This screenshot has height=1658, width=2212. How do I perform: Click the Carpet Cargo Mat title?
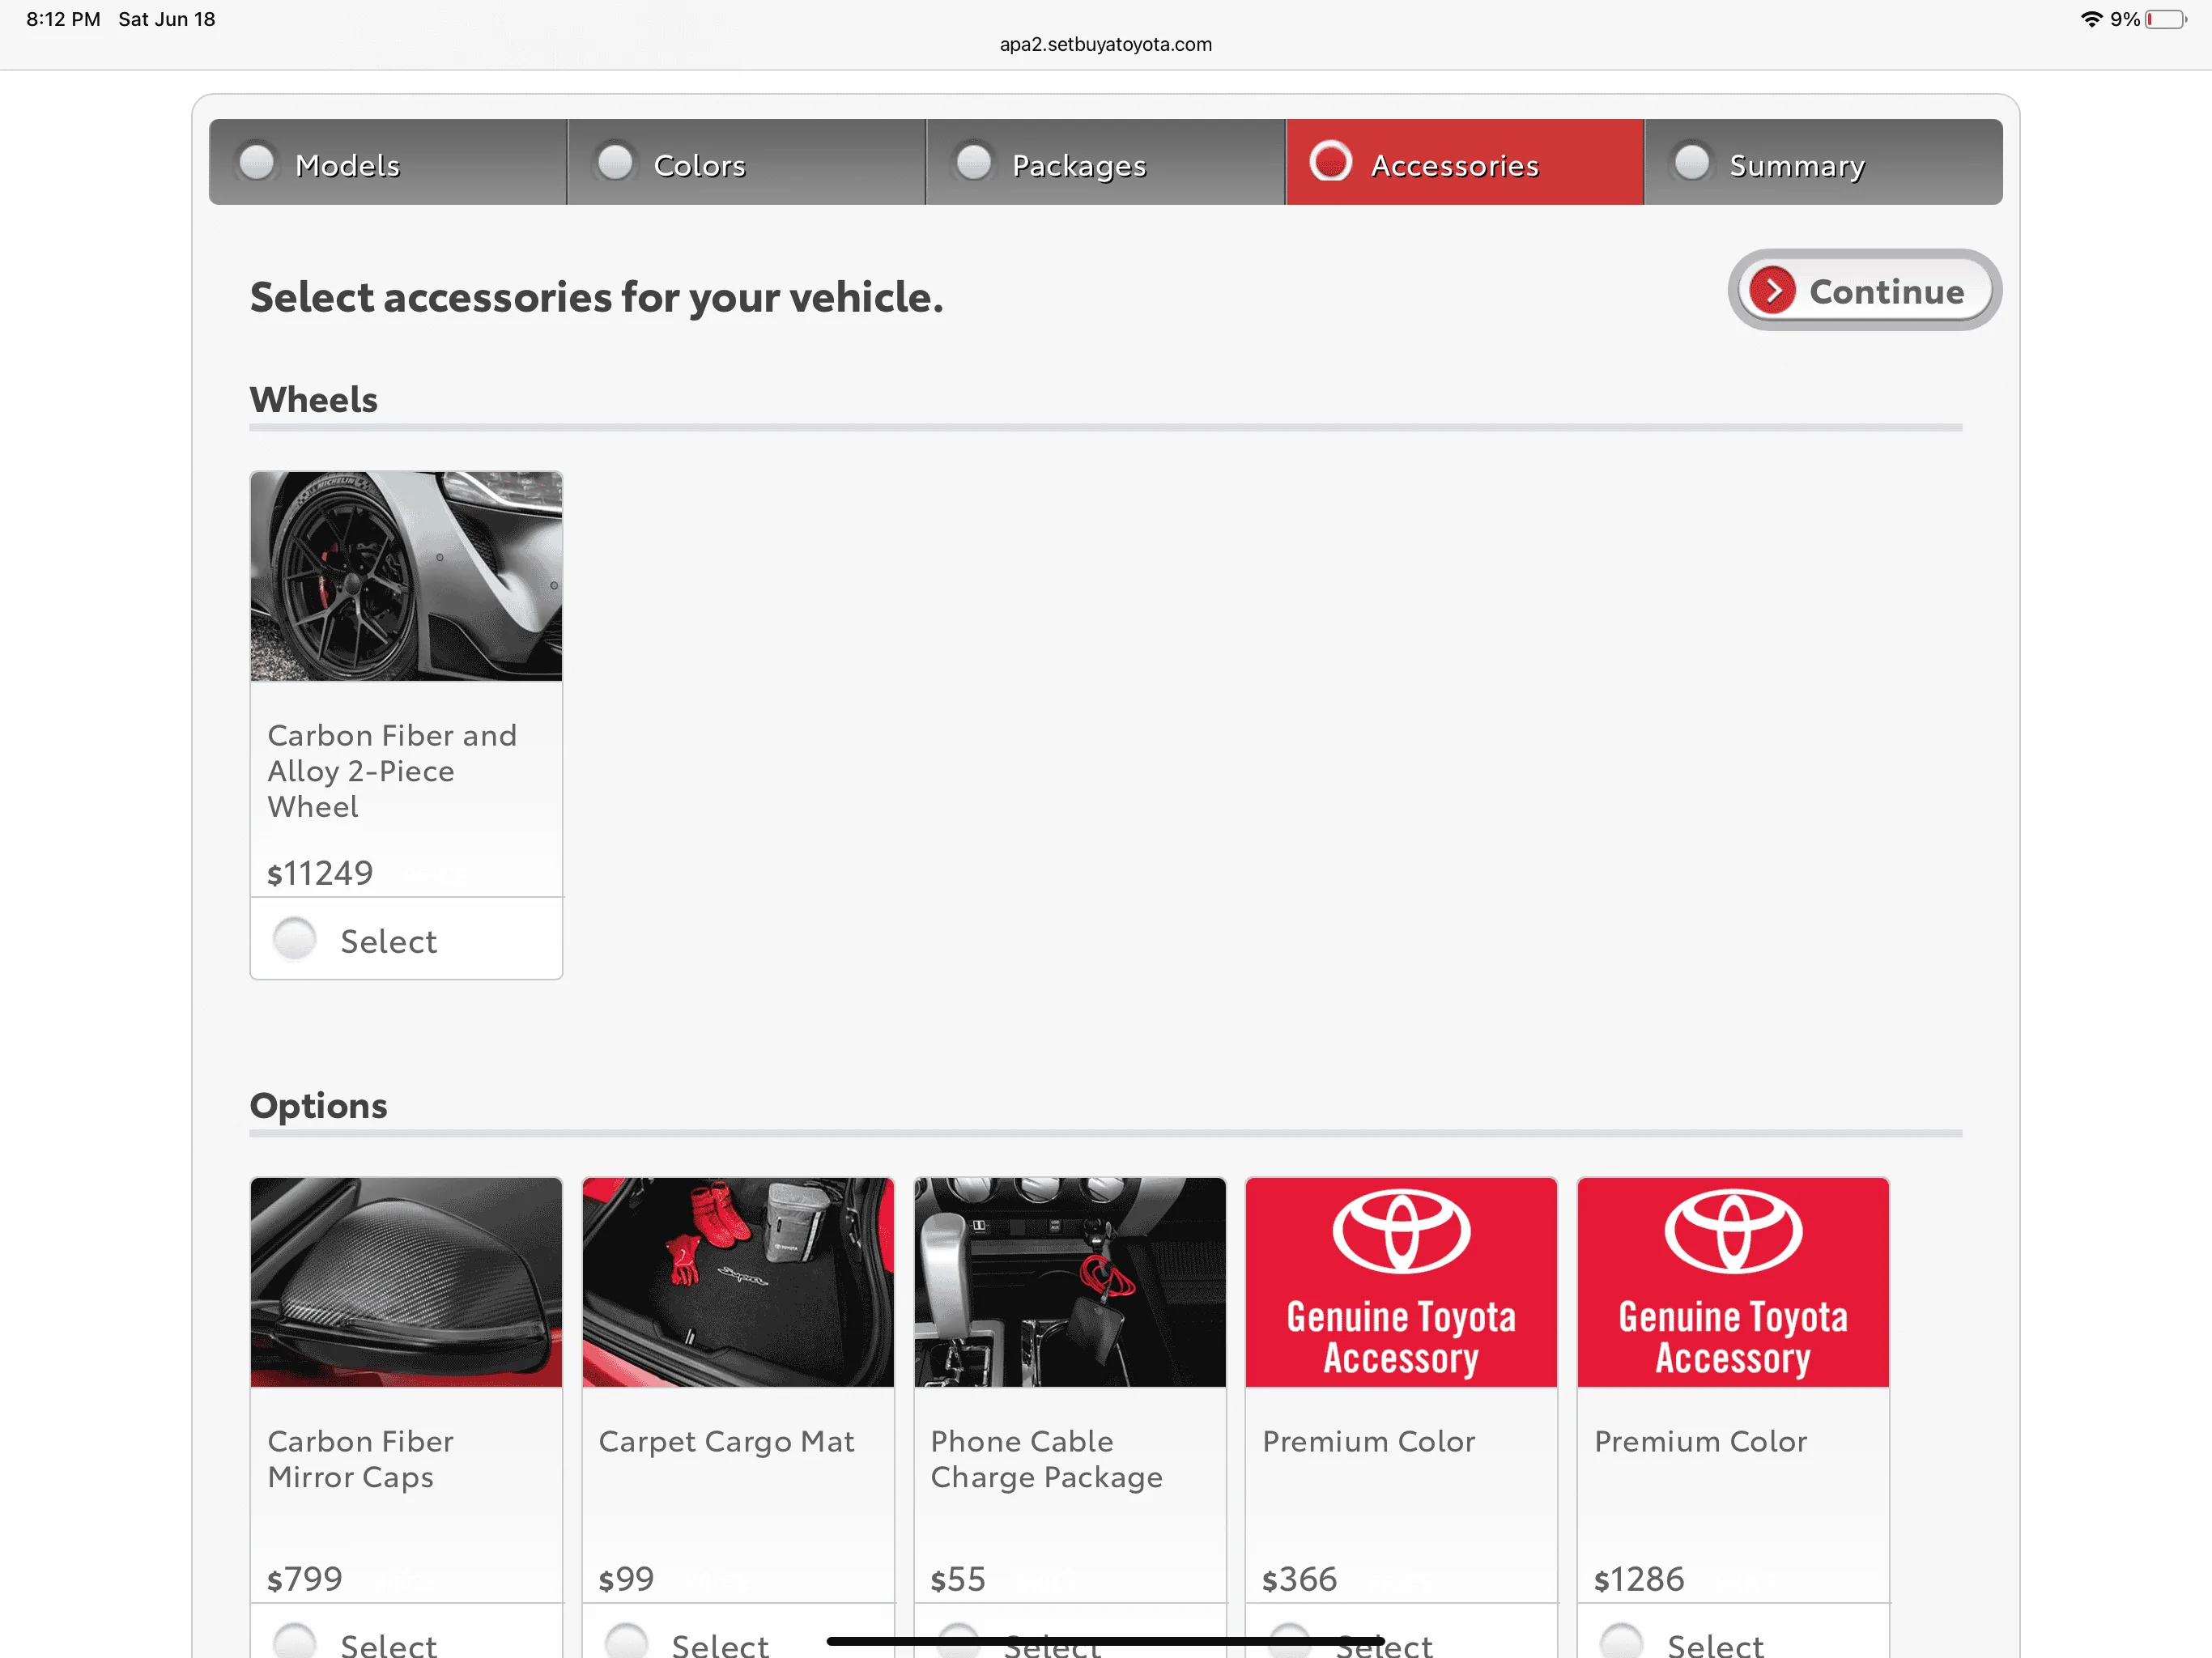[x=727, y=1442]
